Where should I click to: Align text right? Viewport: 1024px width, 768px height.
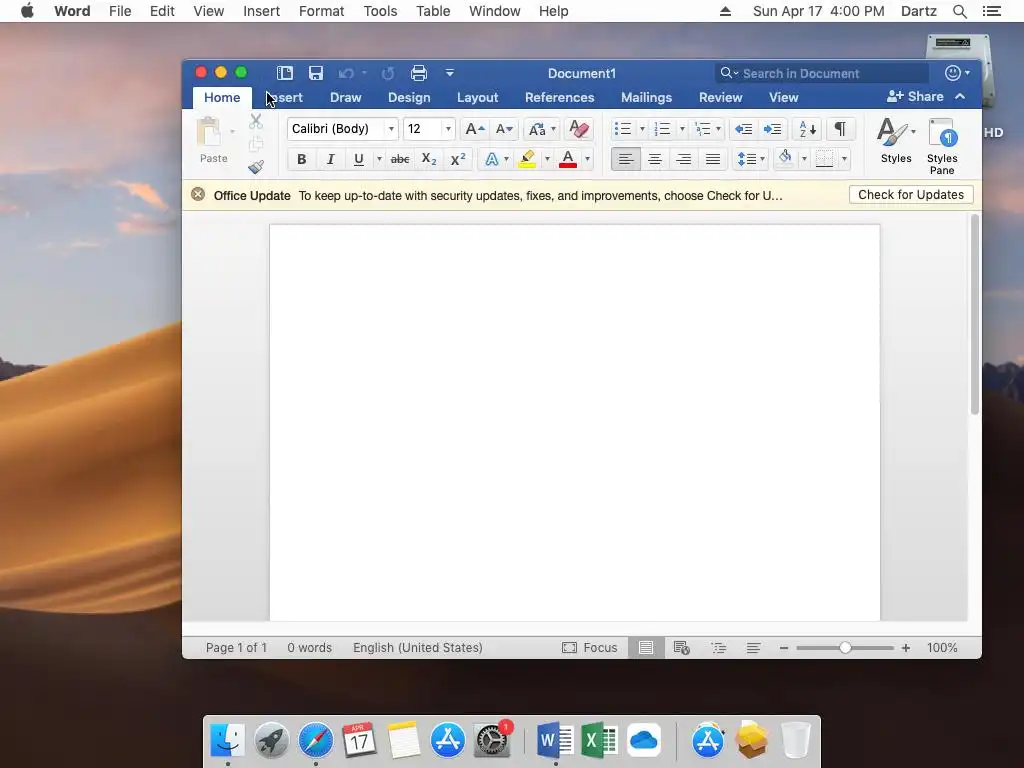pos(684,159)
